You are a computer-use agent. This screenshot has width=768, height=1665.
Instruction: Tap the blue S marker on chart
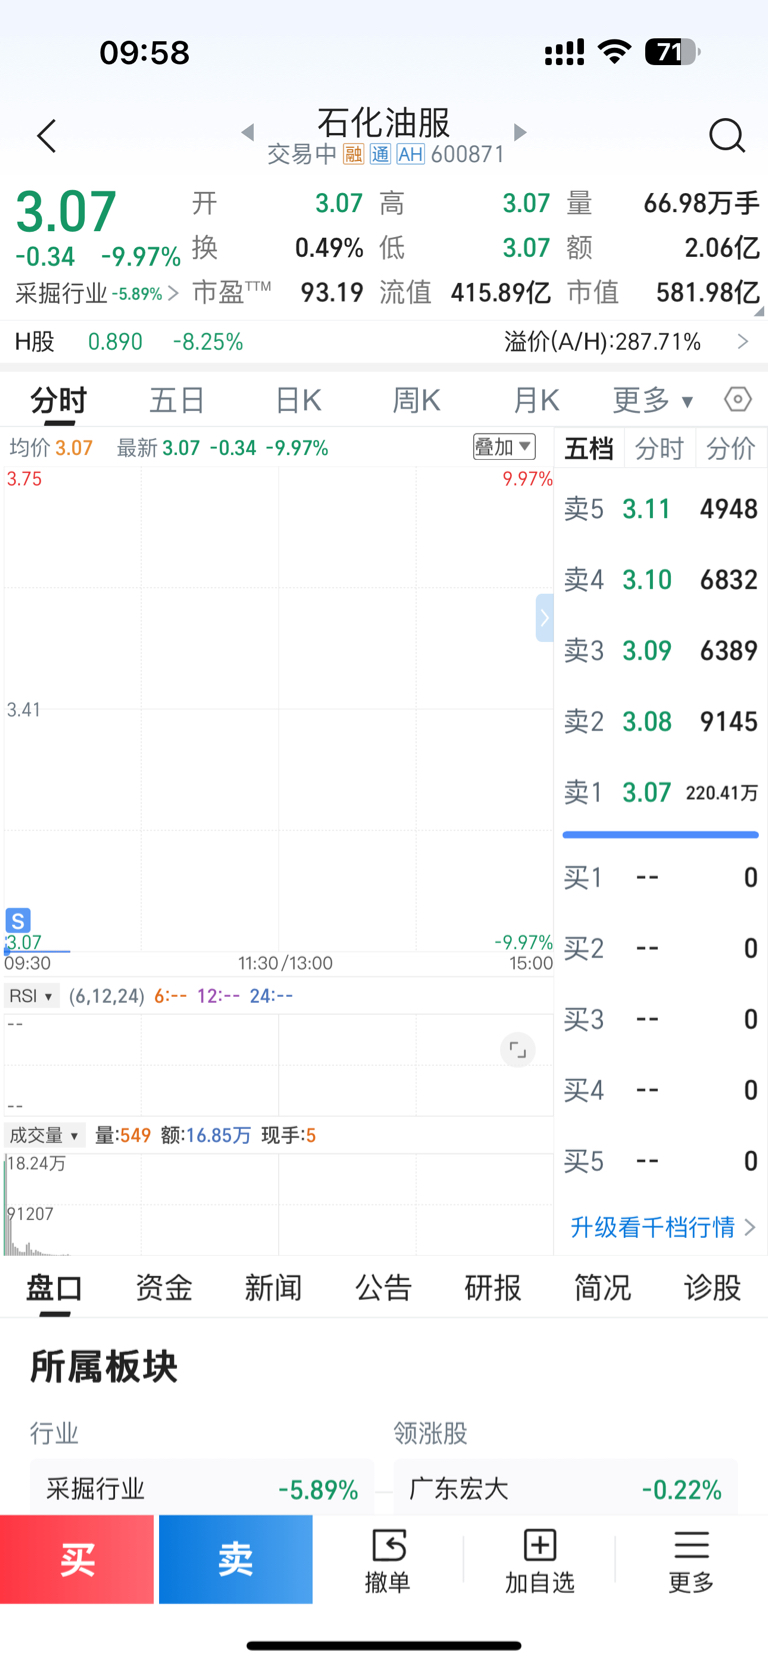pyautogui.click(x=18, y=919)
